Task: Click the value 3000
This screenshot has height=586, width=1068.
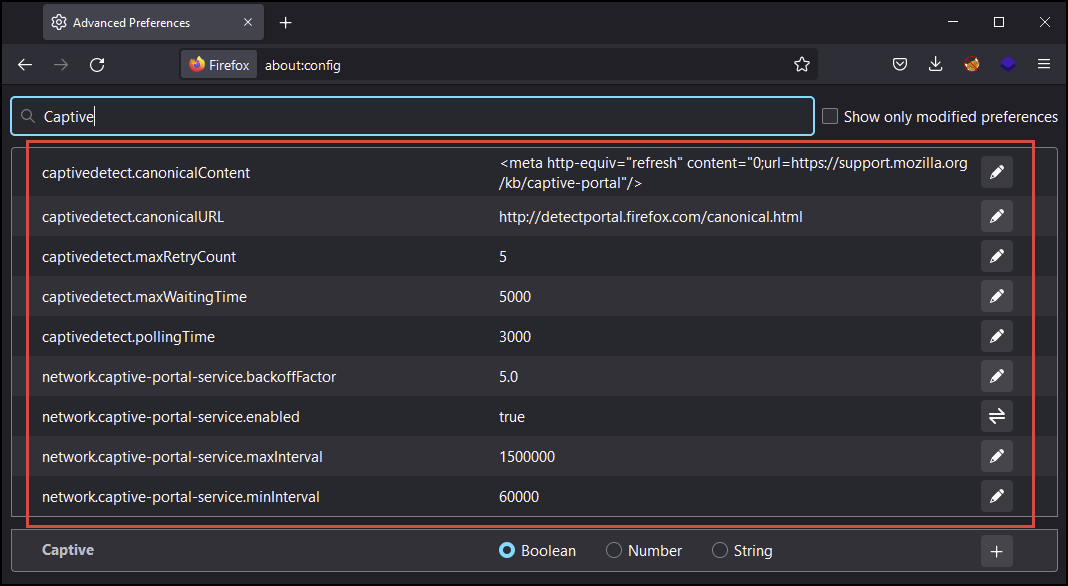Action: [514, 337]
